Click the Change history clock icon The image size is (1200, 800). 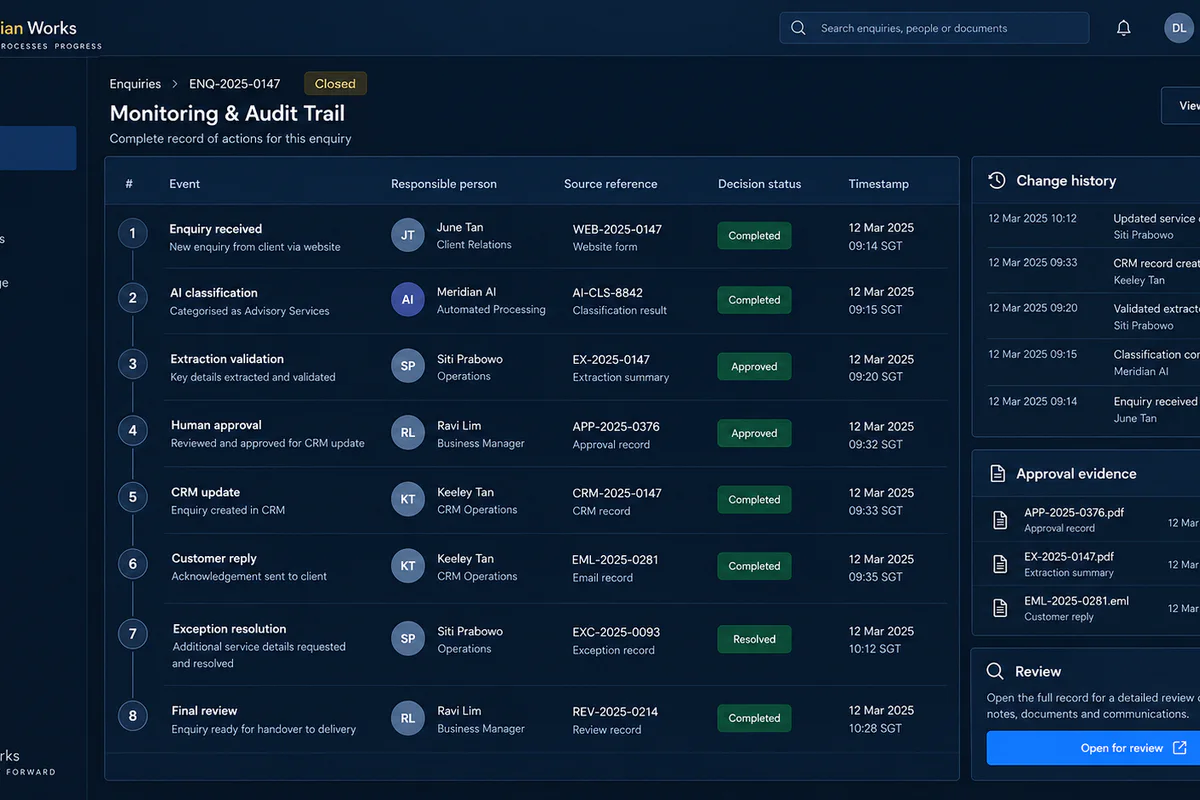(997, 181)
